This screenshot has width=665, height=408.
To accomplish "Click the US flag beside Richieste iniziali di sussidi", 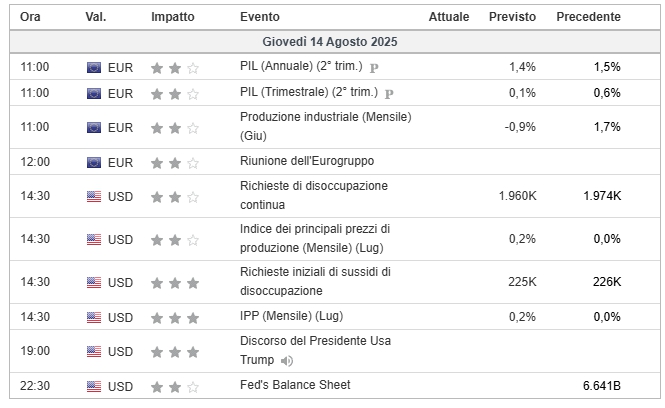I will [94, 282].
